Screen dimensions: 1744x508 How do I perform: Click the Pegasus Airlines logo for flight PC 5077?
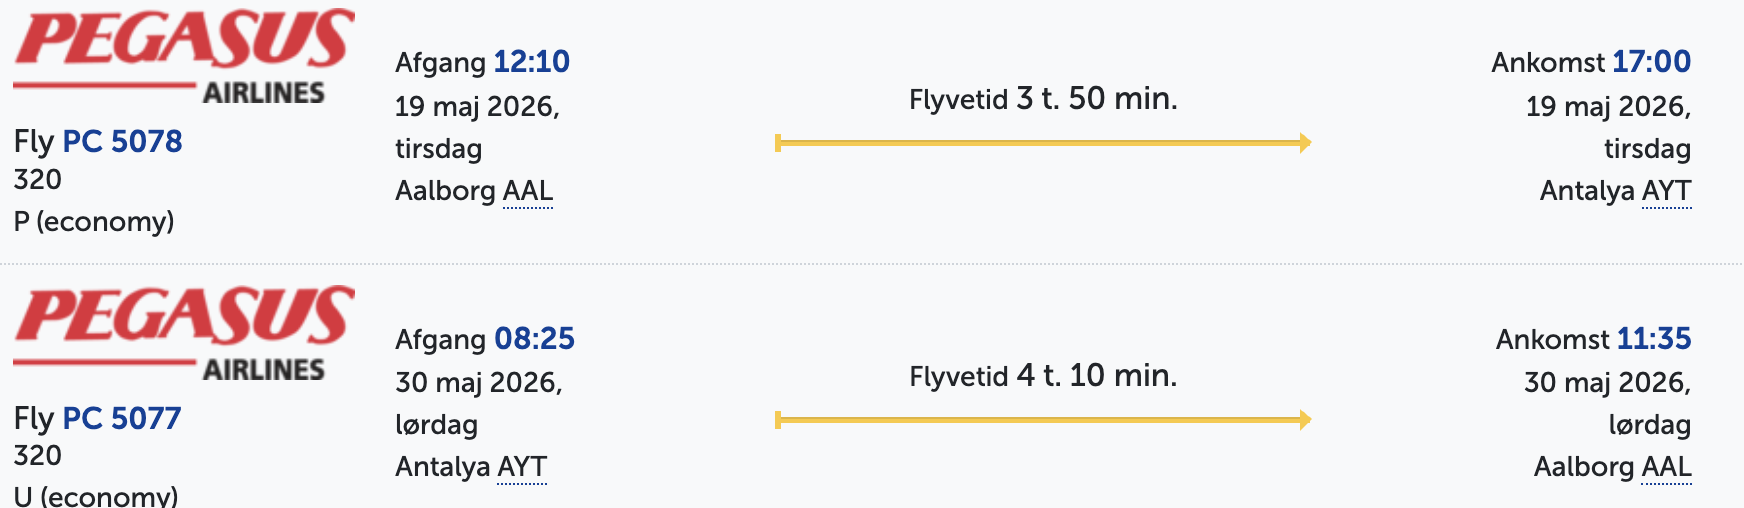184,333
